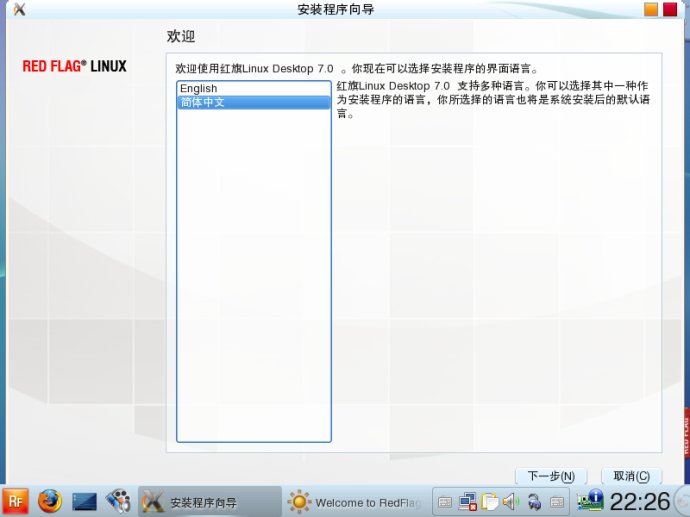690x517 pixels.
Task: Switch to 安装程序向导 taskbar window
Action: 208,502
